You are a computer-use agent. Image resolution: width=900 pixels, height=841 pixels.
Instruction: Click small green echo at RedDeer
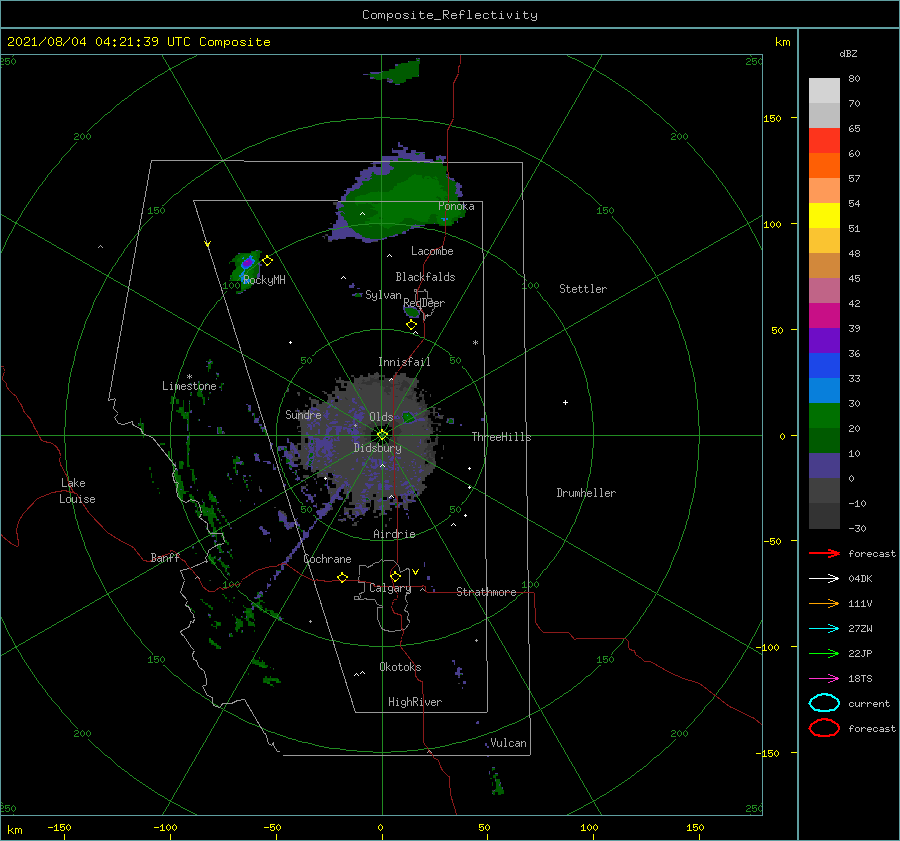tap(412, 312)
